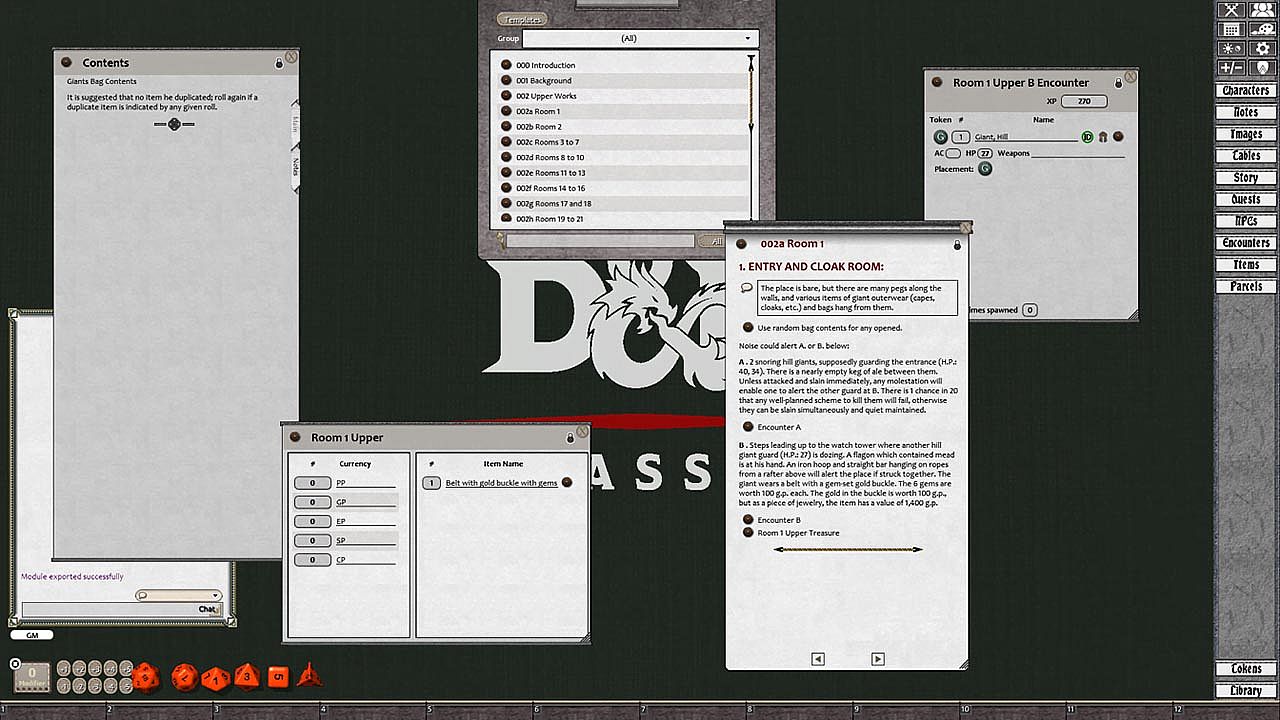This screenshot has width=1280, height=720.
Task: Open the chat speaker mode dropdown
Action: click(x=179, y=596)
